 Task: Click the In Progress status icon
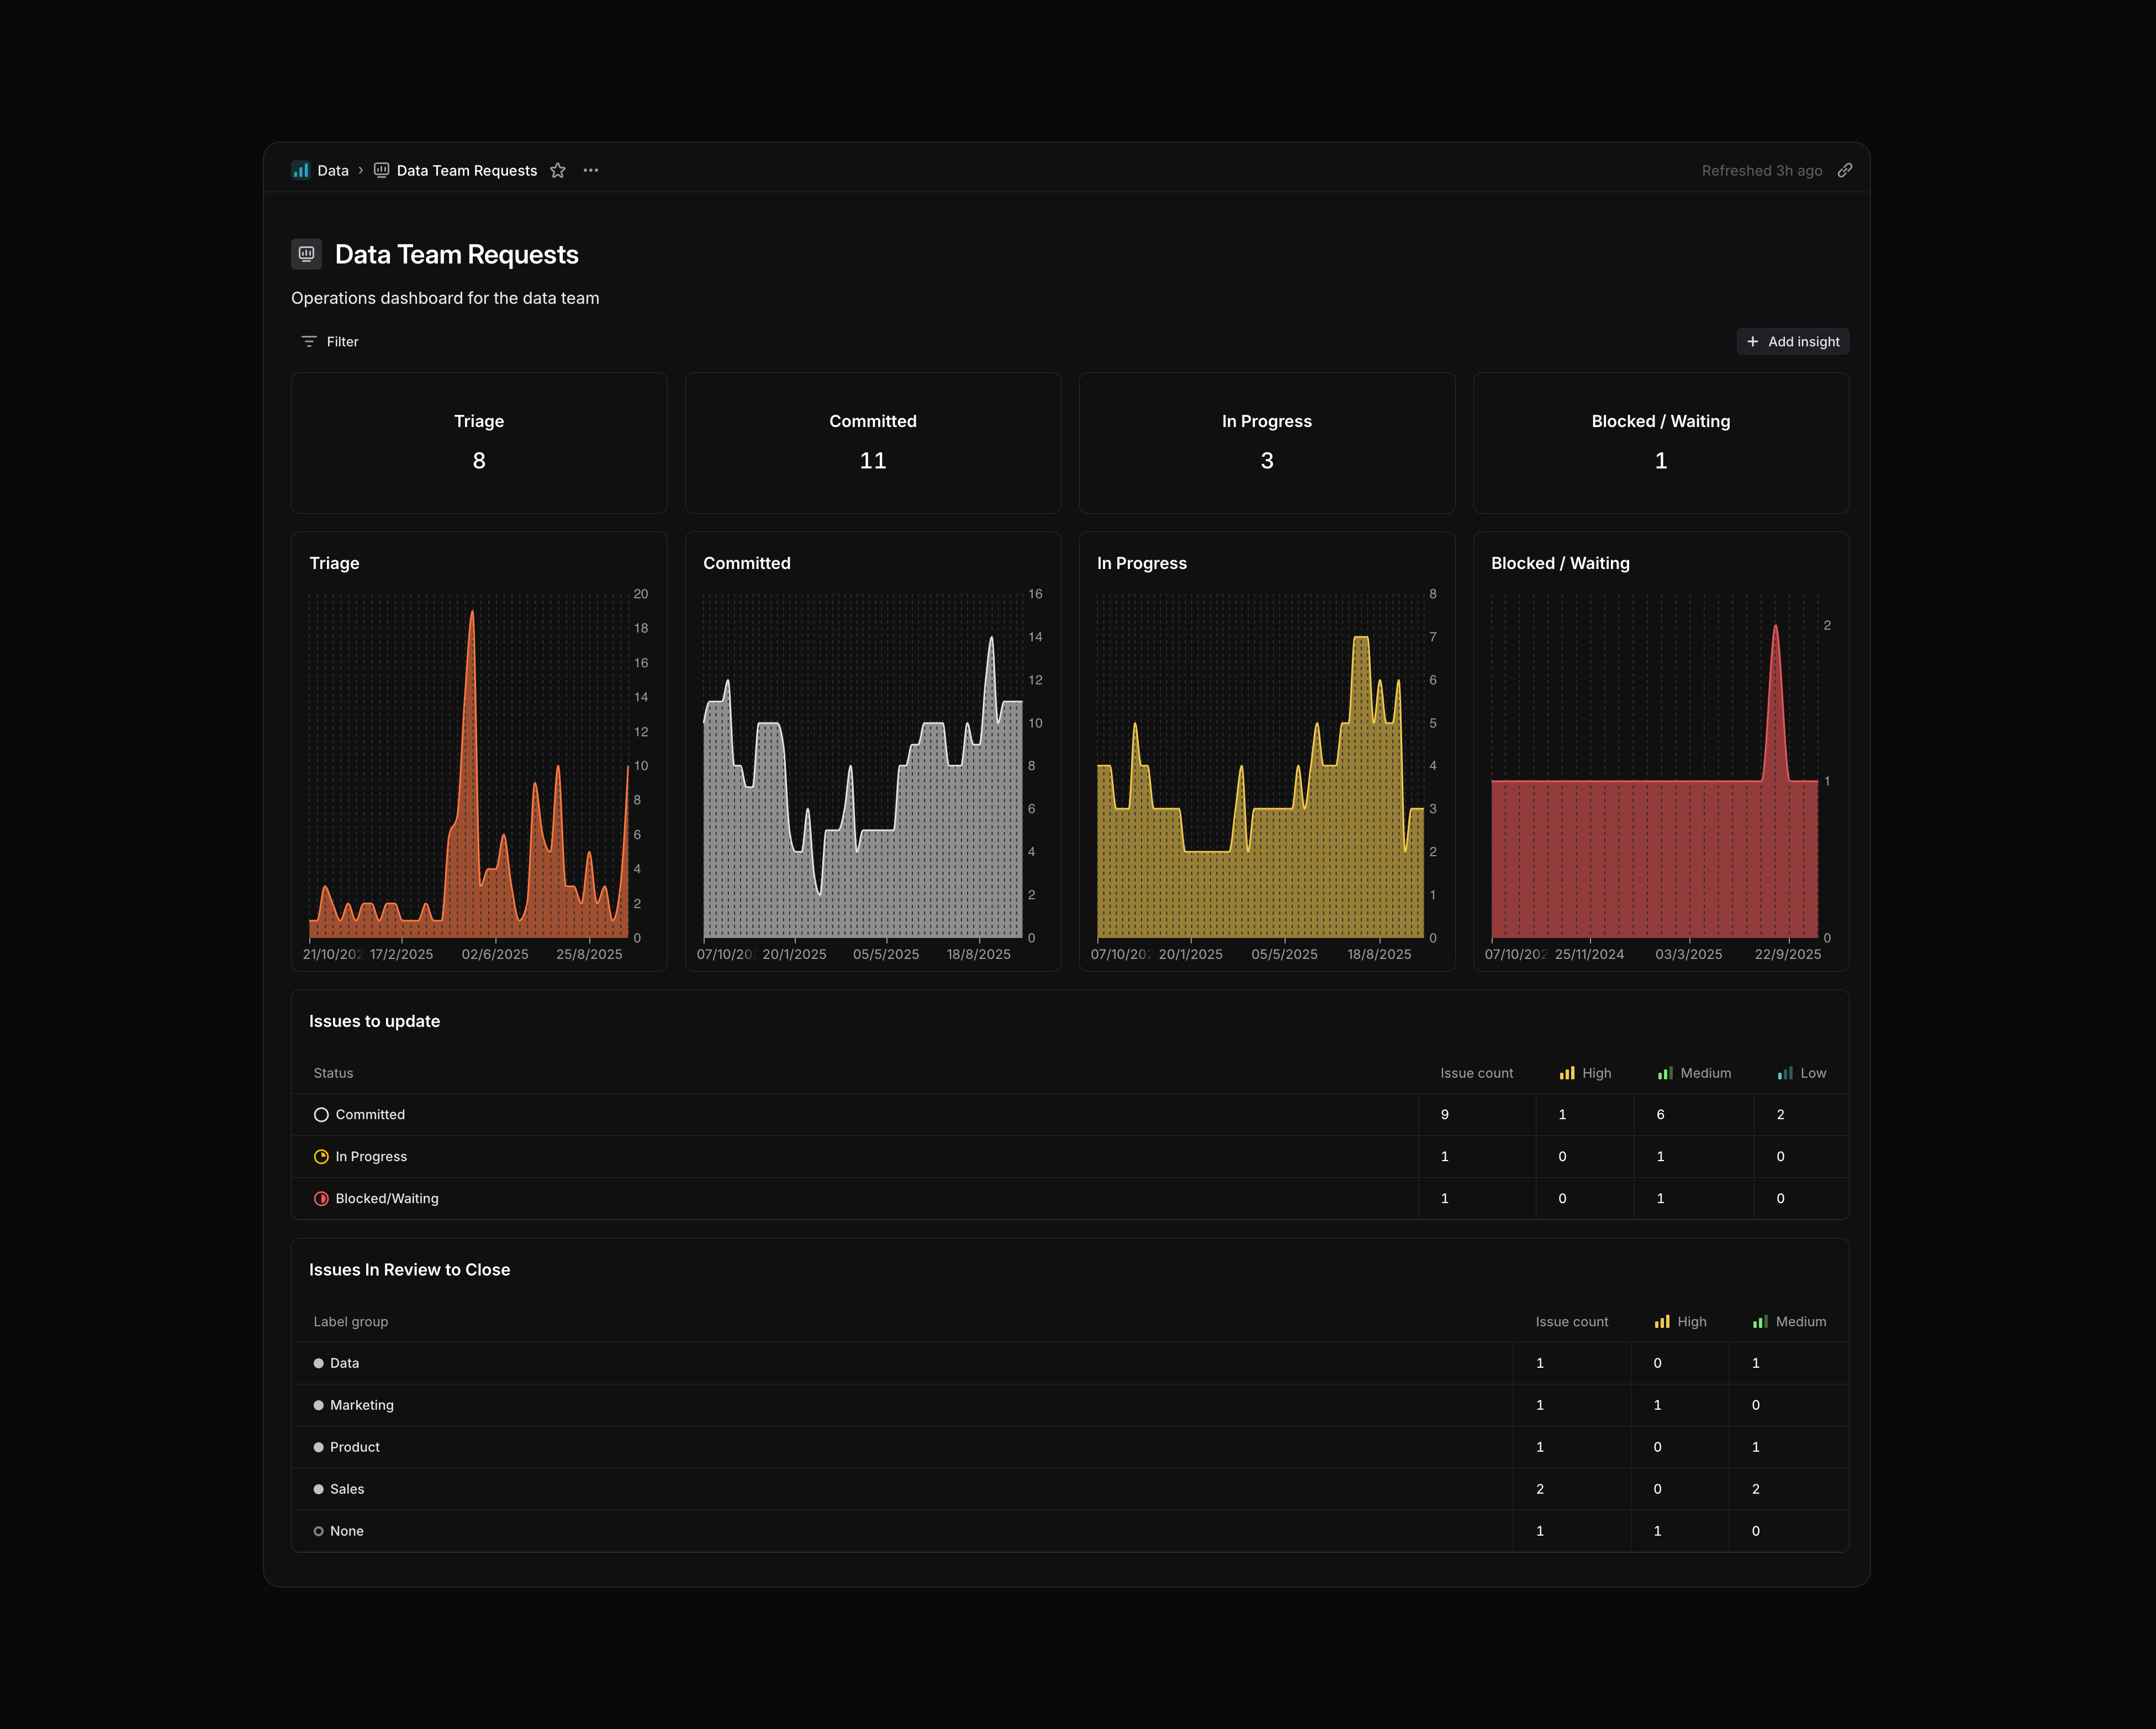pos(321,1157)
